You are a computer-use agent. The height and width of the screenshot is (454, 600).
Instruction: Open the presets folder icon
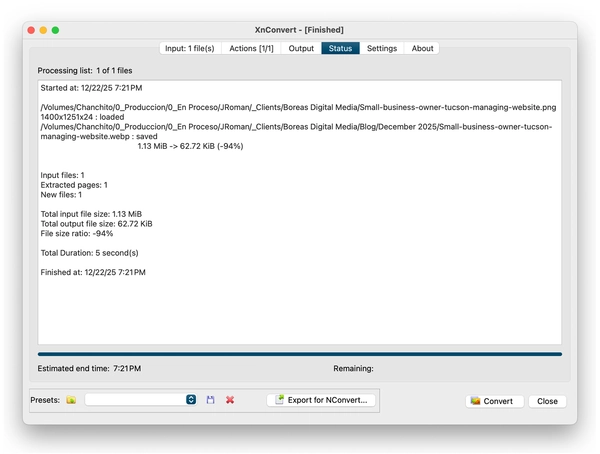pos(71,400)
